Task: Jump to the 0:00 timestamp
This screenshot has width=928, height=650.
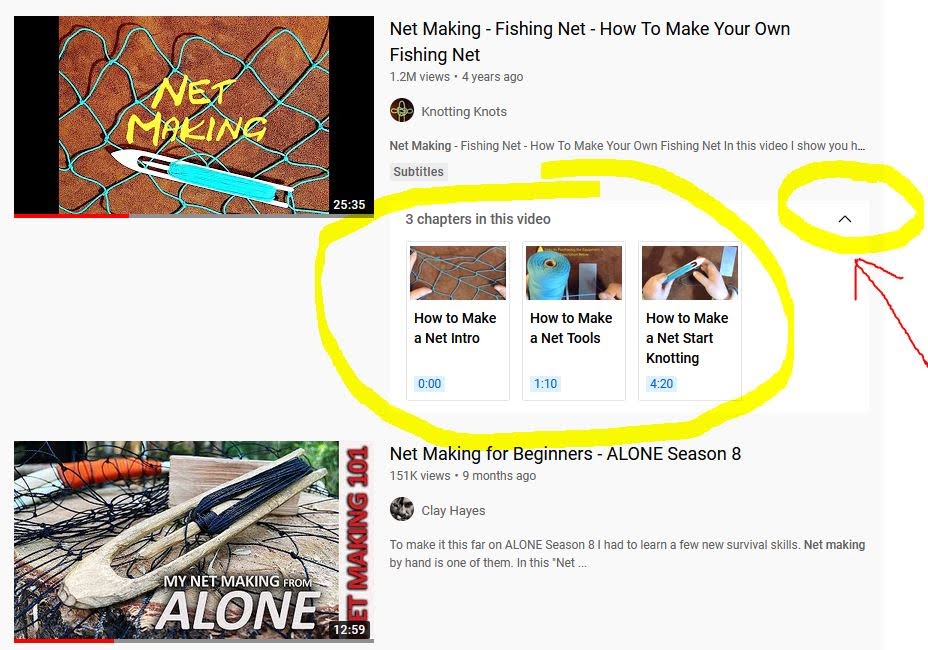Action: click(x=429, y=384)
